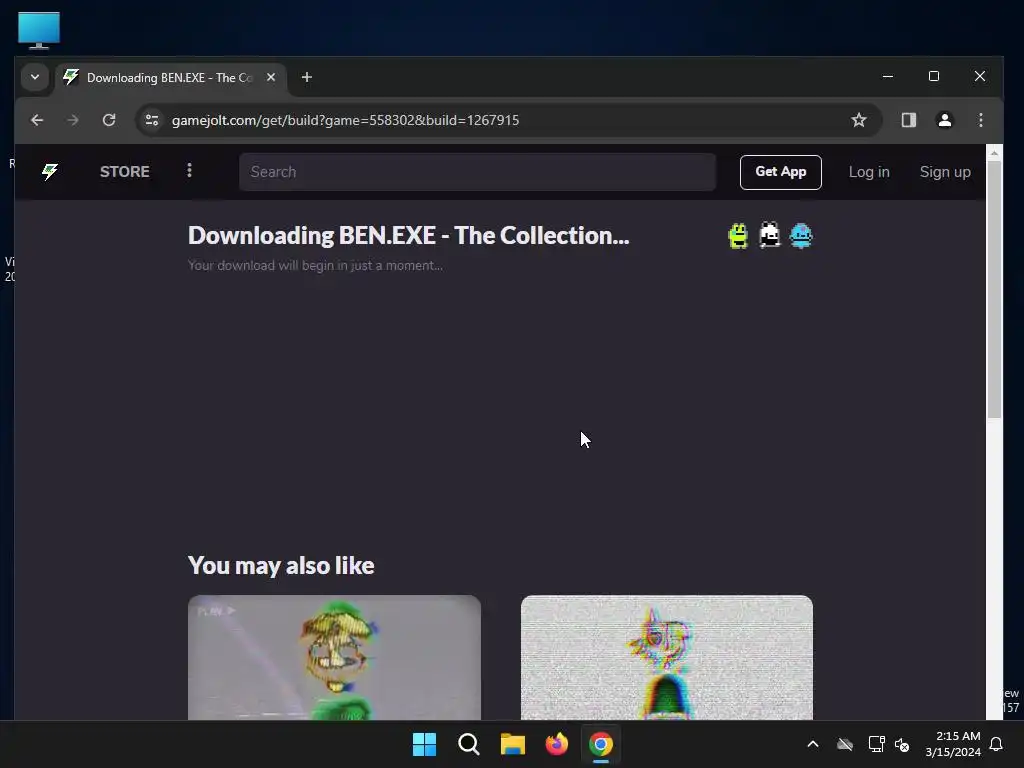Click the 'Downloading BEN.EXE - The Collection...' heading
The image size is (1024, 768).
tap(408, 236)
